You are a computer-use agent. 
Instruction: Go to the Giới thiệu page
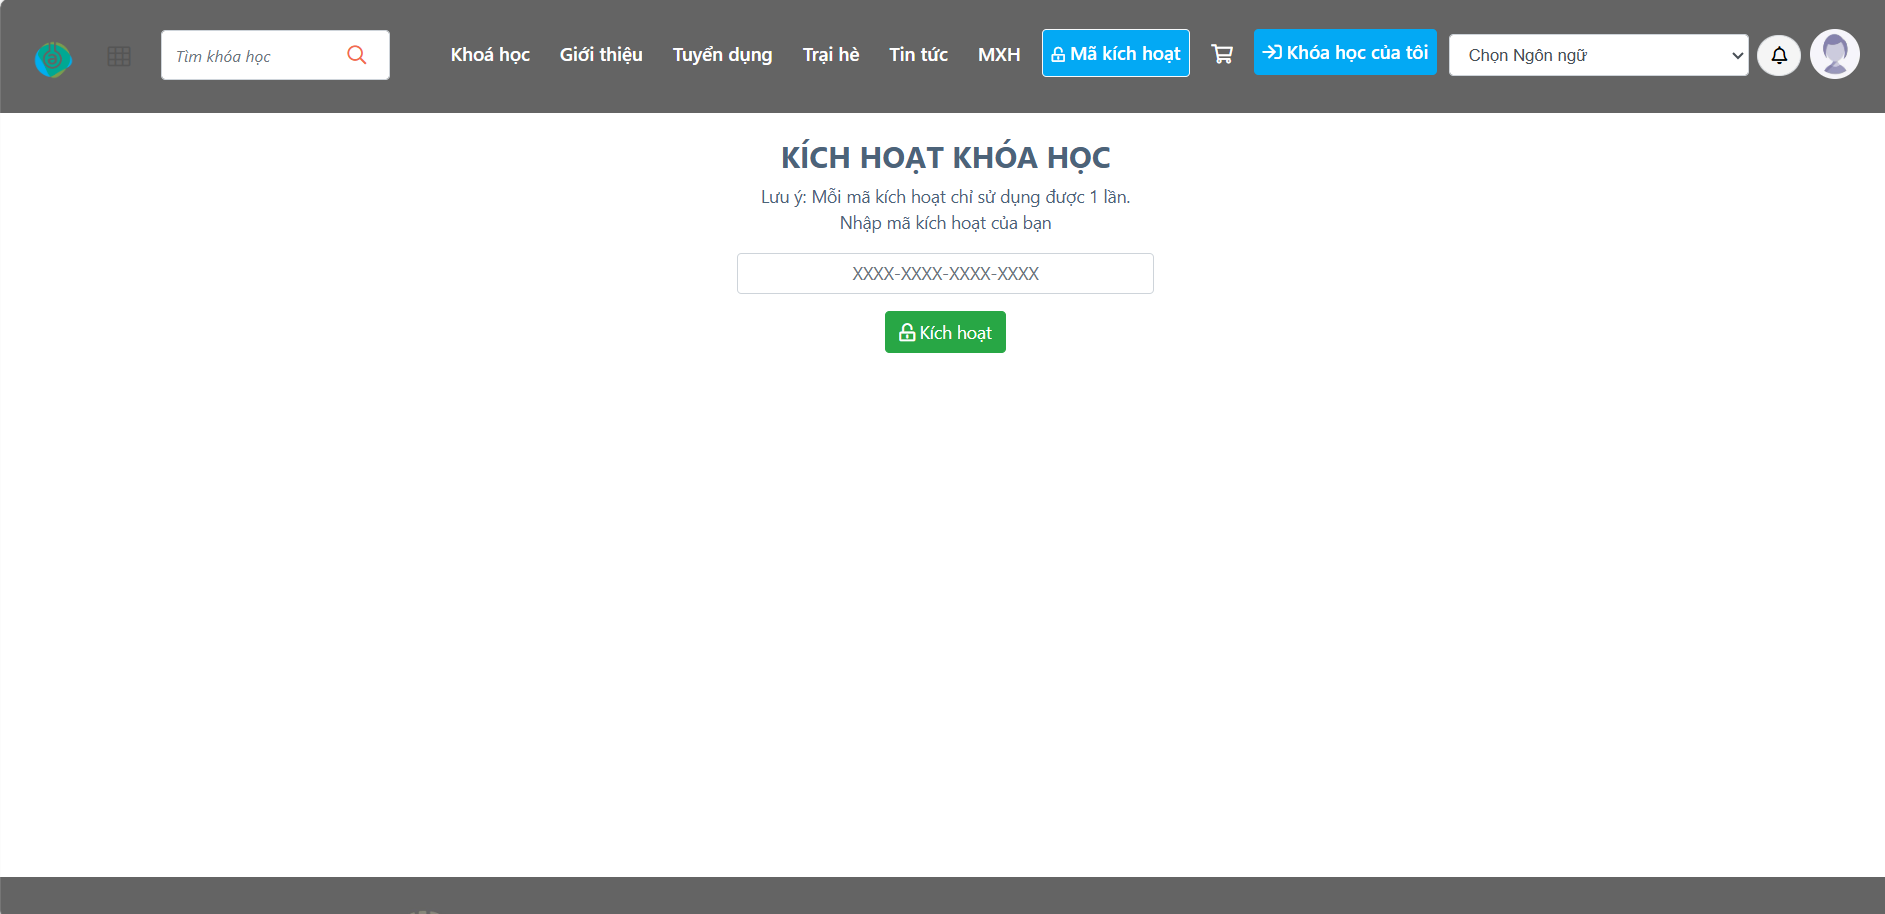point(601,55)
